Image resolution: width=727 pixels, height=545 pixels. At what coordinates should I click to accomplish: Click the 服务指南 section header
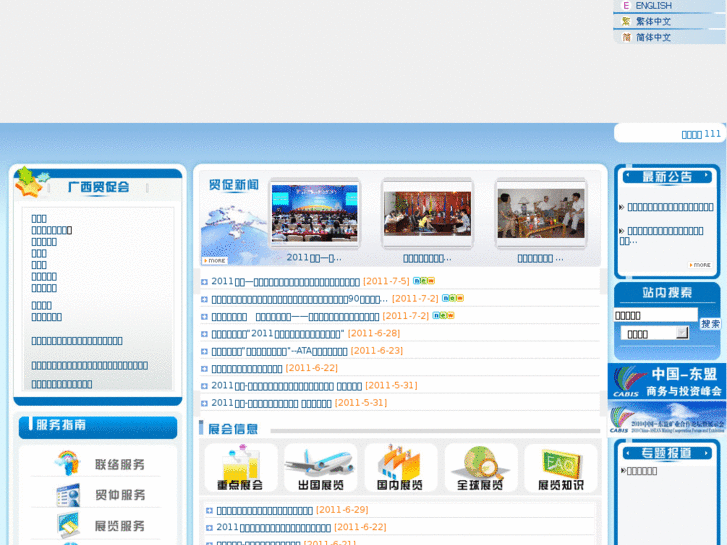[x=61, y=425]
